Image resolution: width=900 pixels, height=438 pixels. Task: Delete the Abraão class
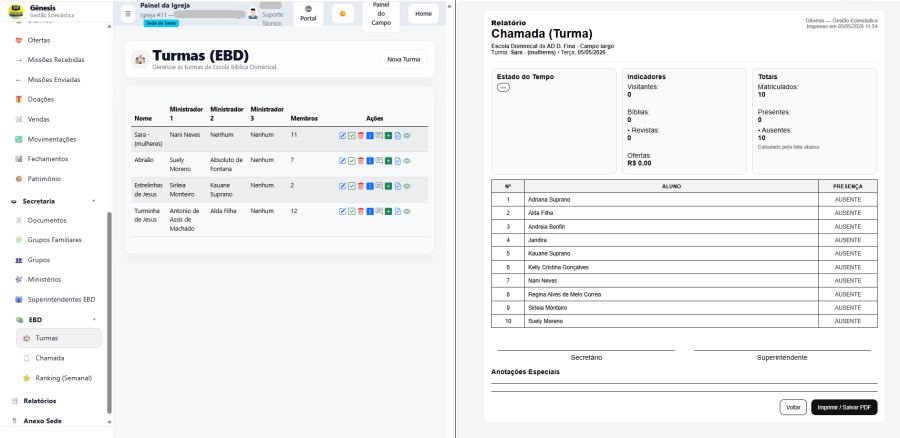[x=360, y=161]
